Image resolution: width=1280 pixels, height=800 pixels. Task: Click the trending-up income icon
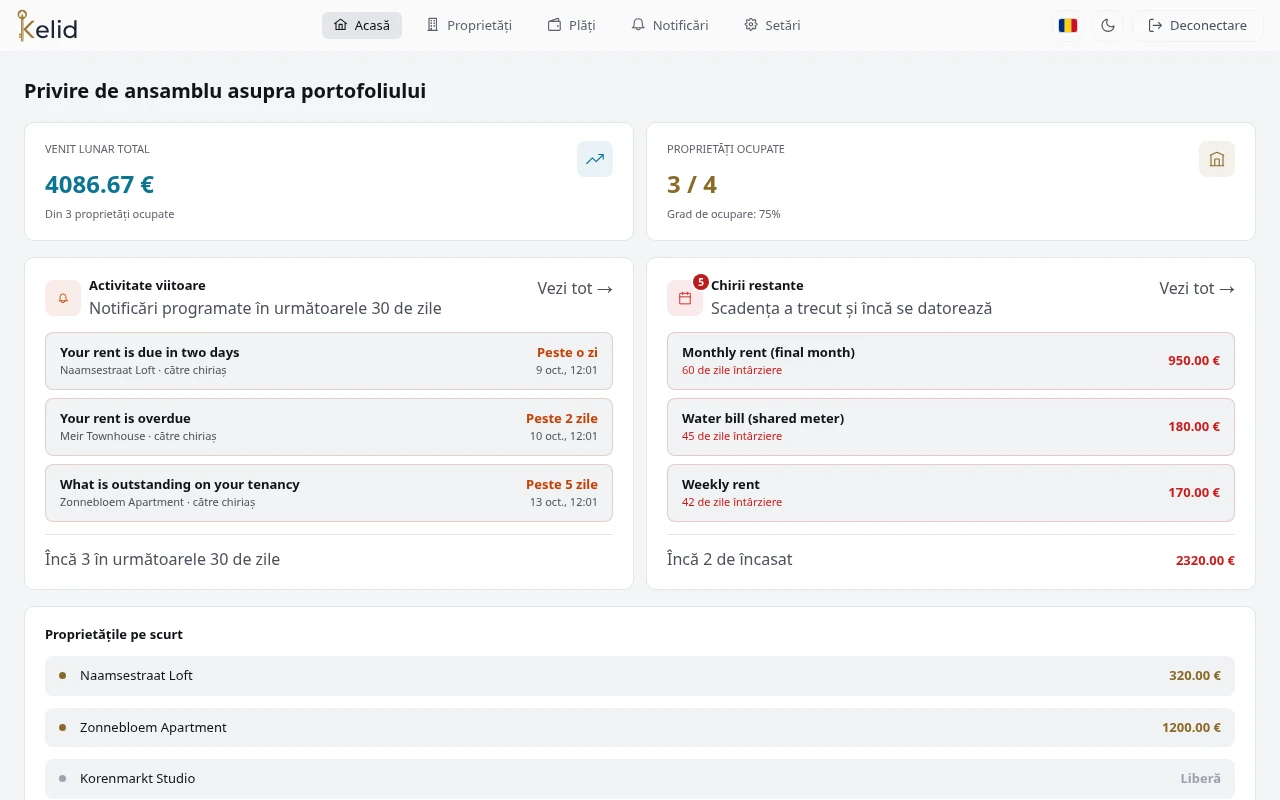[x=595, y=159]
